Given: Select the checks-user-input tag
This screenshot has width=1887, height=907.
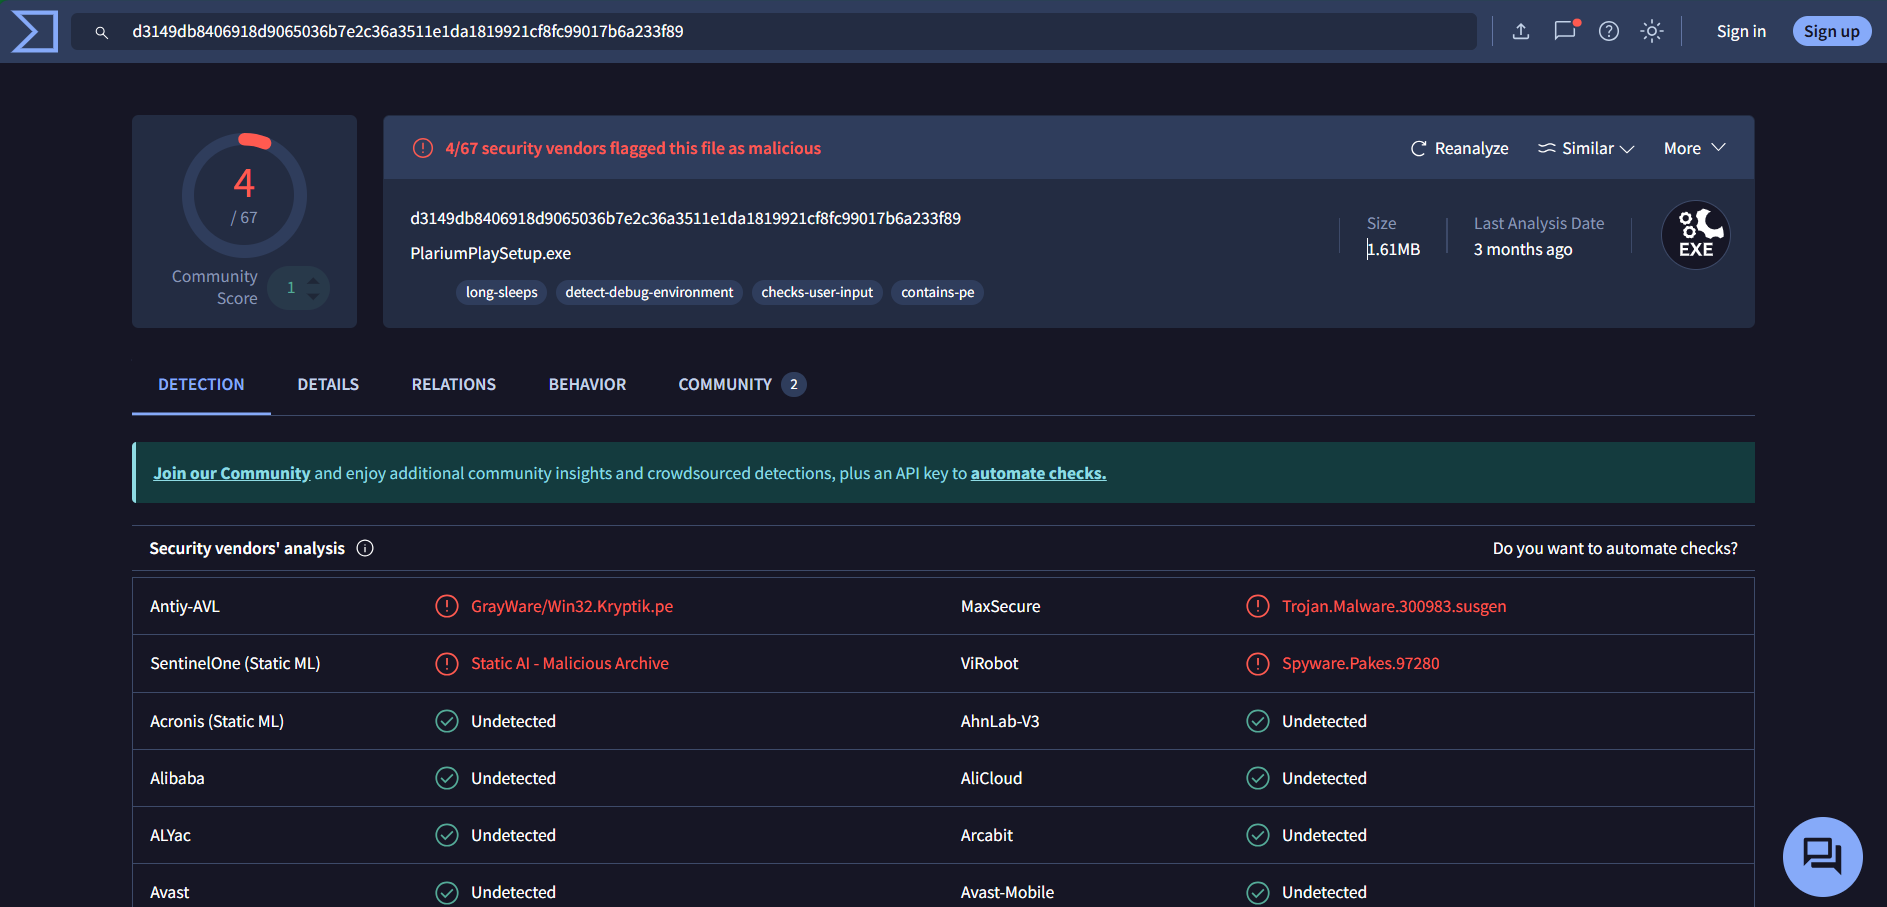Looking at the screenshot, I should [817, 292].
